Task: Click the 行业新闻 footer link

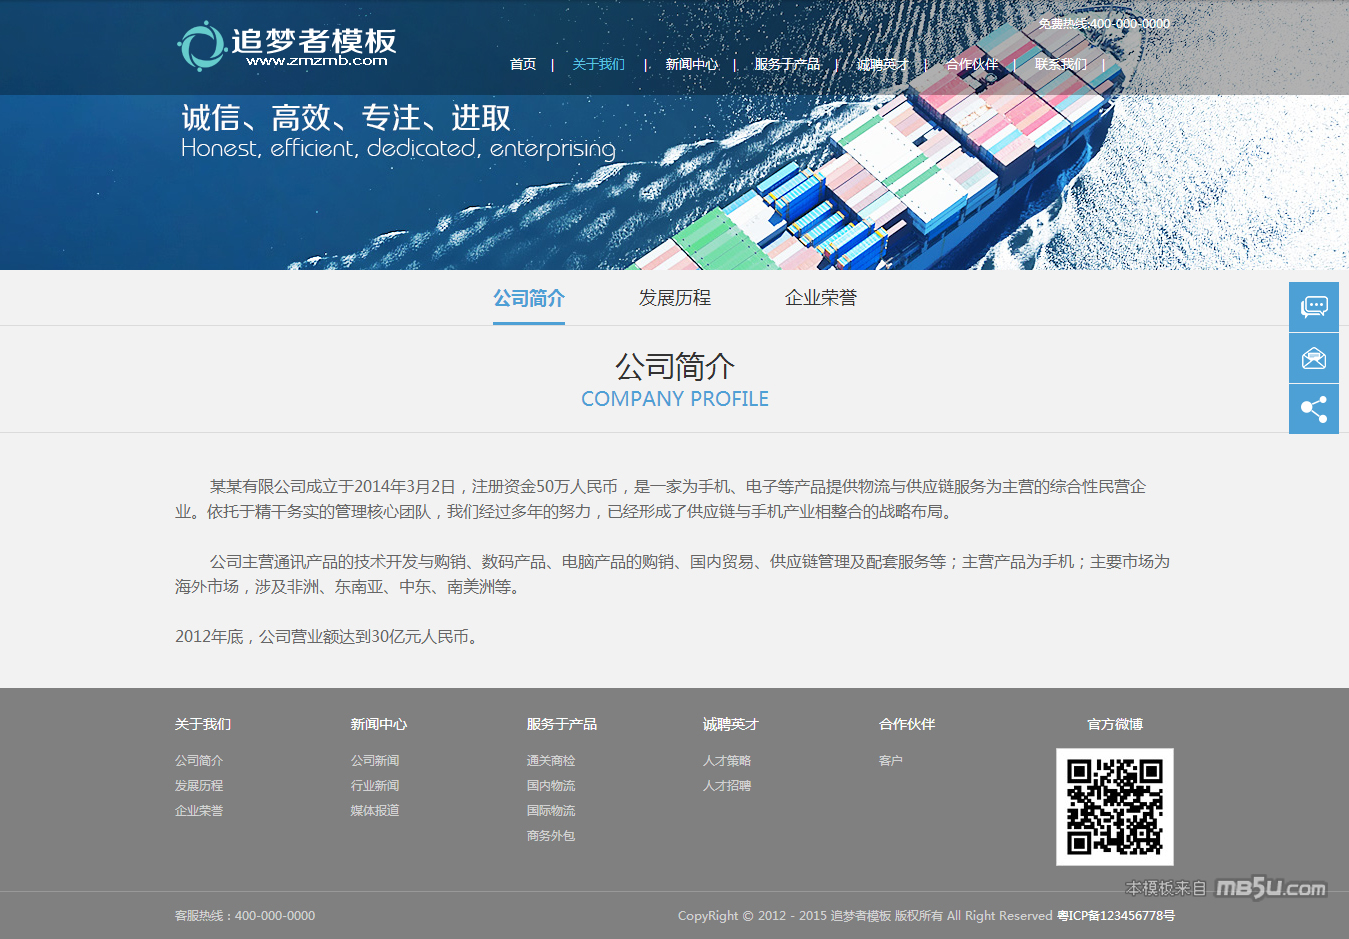Action: (x=375, y=786)
